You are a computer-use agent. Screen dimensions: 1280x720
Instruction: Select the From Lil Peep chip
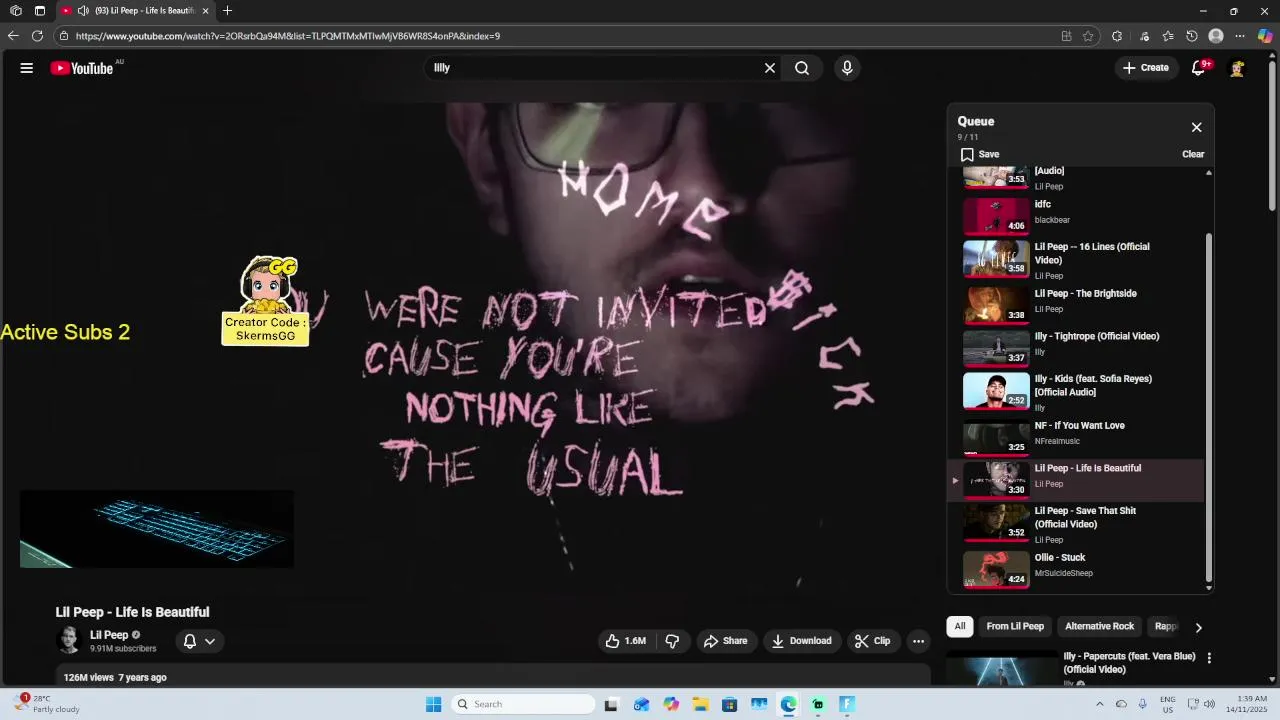coord(1015,626)
